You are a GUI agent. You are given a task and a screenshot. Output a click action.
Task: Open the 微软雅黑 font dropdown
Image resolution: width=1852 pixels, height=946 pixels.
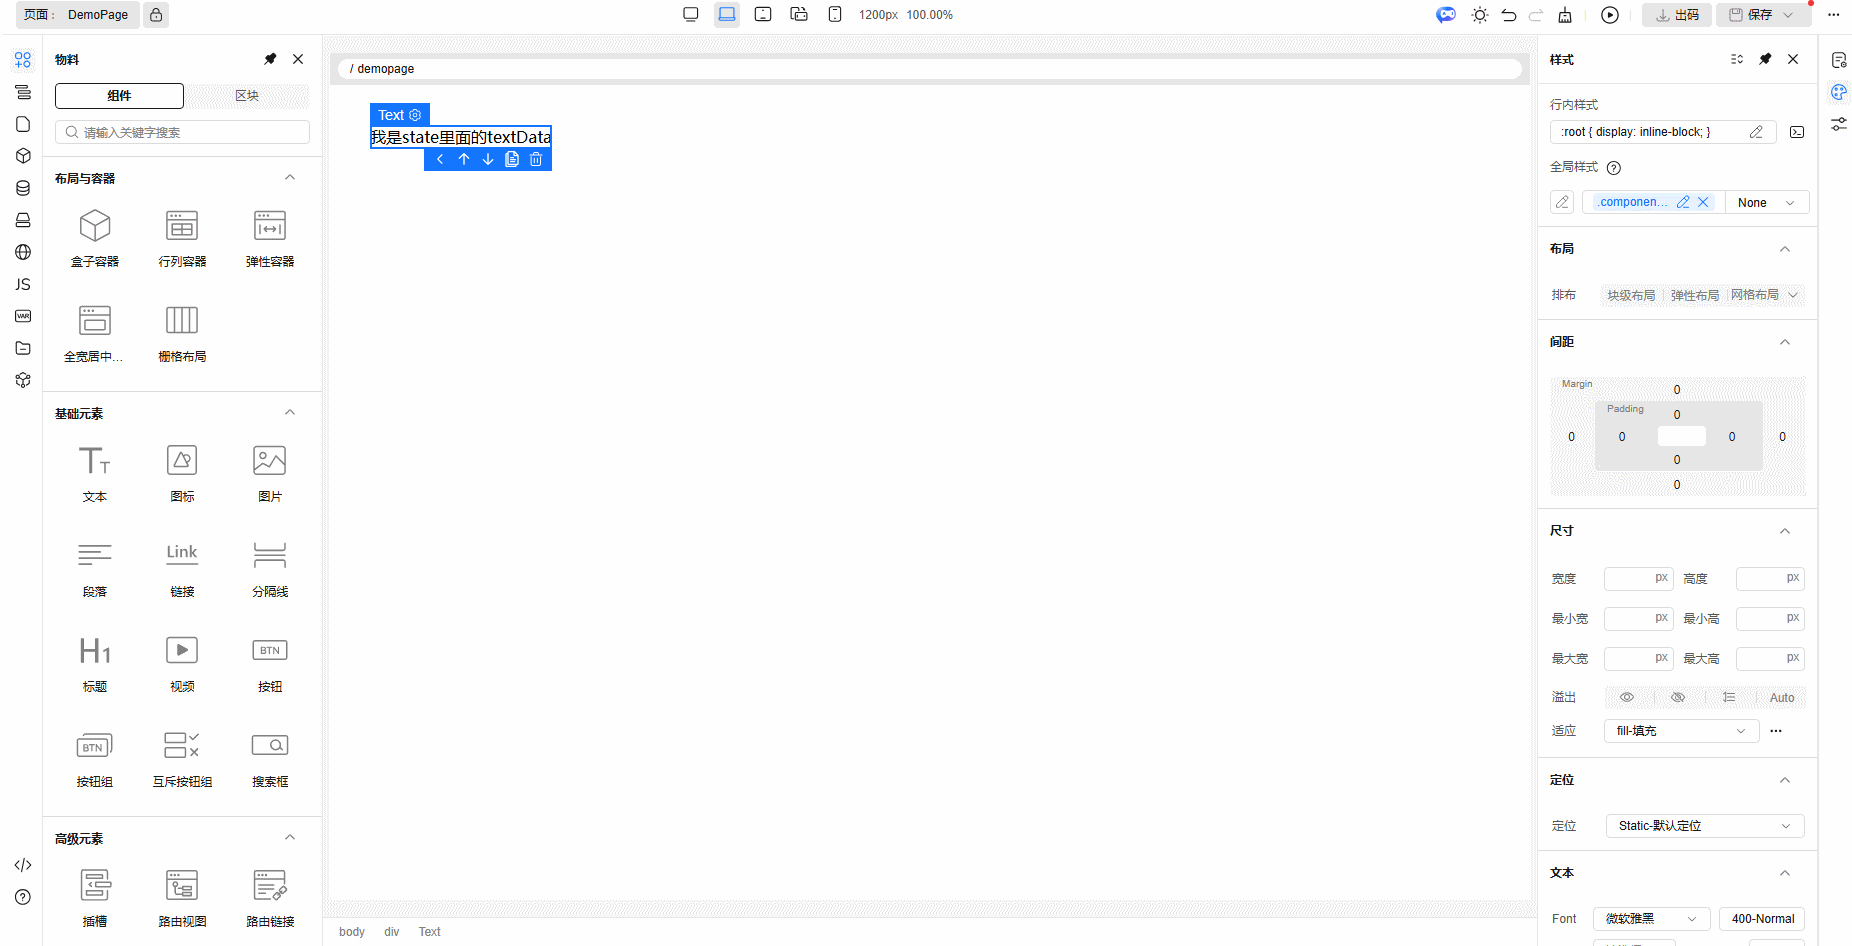point(1650,919)
